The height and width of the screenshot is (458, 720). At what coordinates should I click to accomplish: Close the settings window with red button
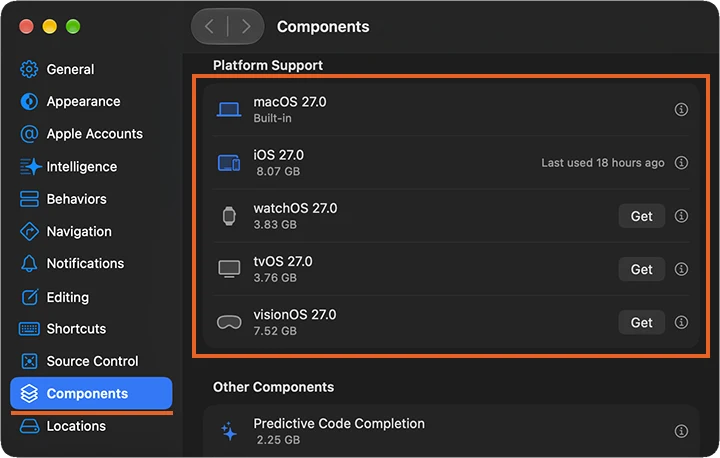coord(26,27)
